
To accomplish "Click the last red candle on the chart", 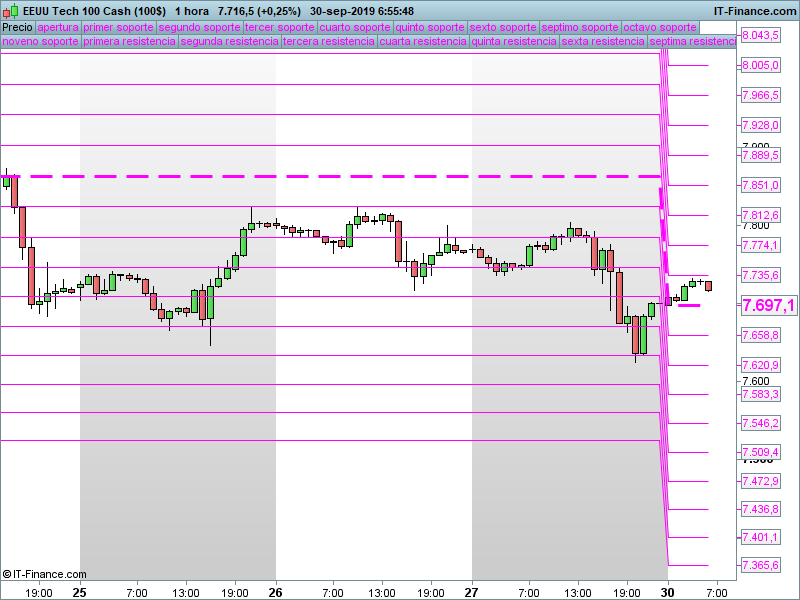I will tap(709, 286).
